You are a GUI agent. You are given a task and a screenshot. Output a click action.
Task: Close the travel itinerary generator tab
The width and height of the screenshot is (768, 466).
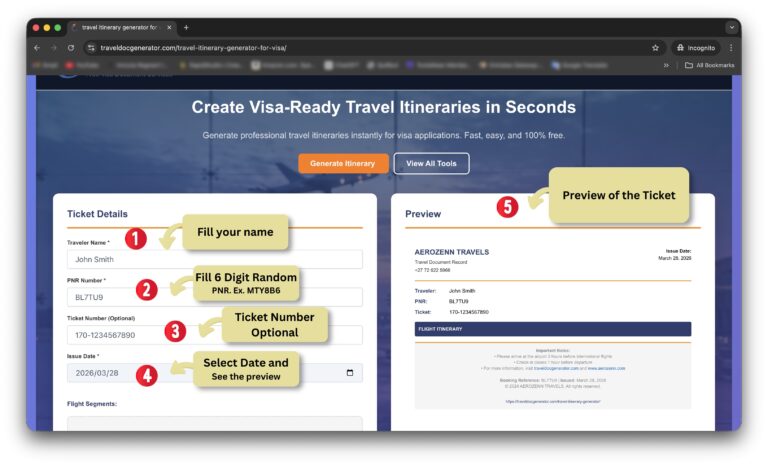coord(169,28)
